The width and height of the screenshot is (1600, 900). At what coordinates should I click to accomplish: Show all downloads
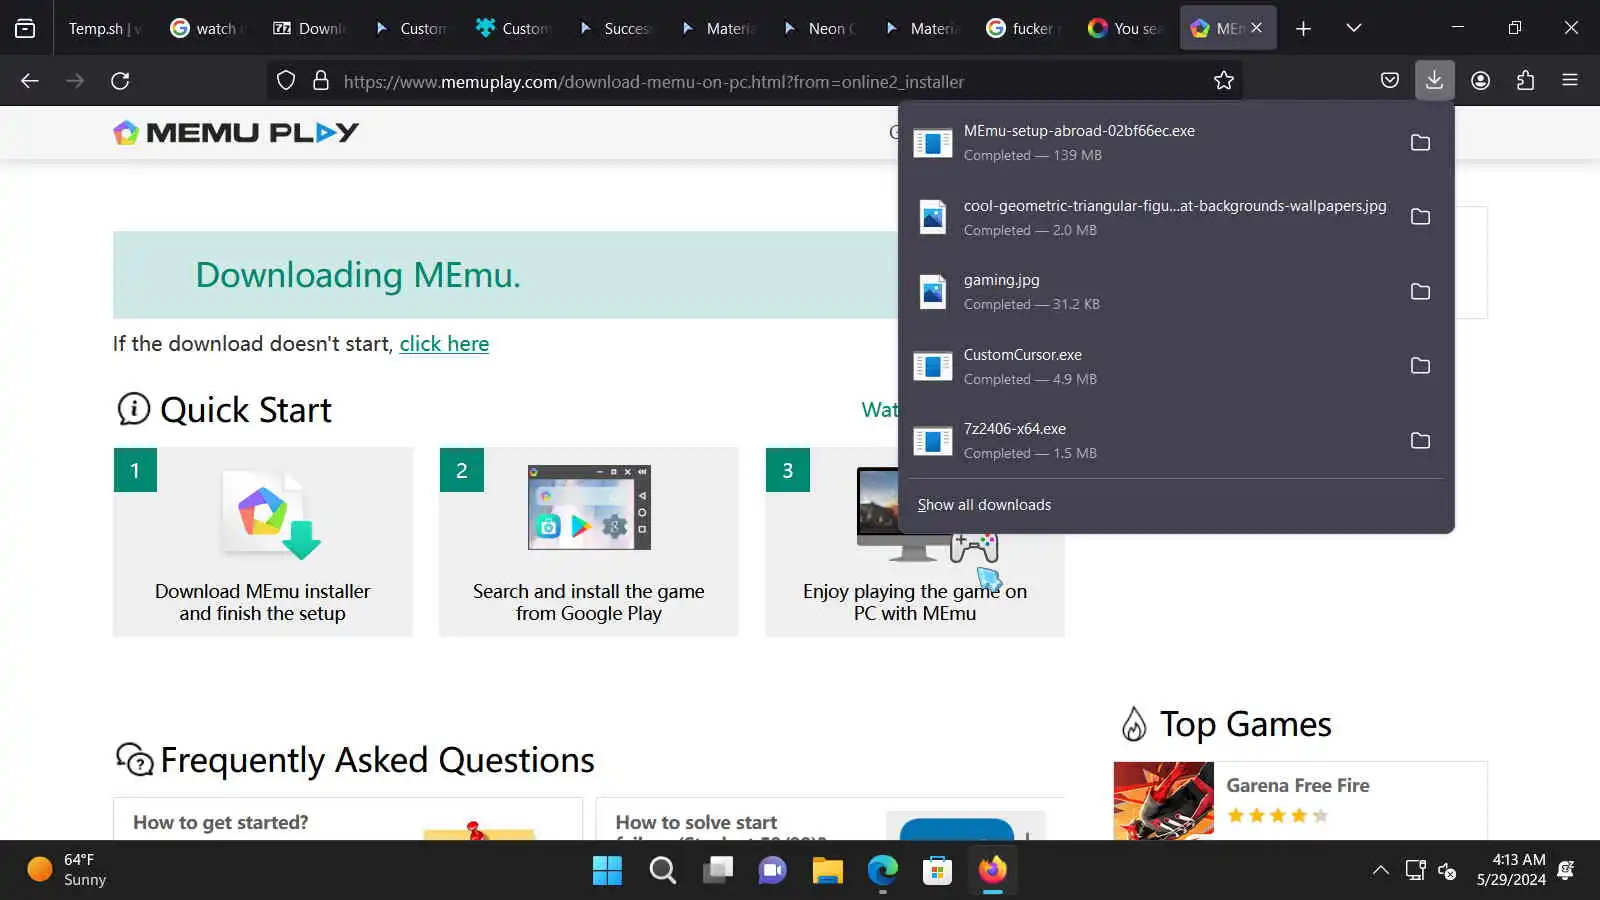[984, 505]
